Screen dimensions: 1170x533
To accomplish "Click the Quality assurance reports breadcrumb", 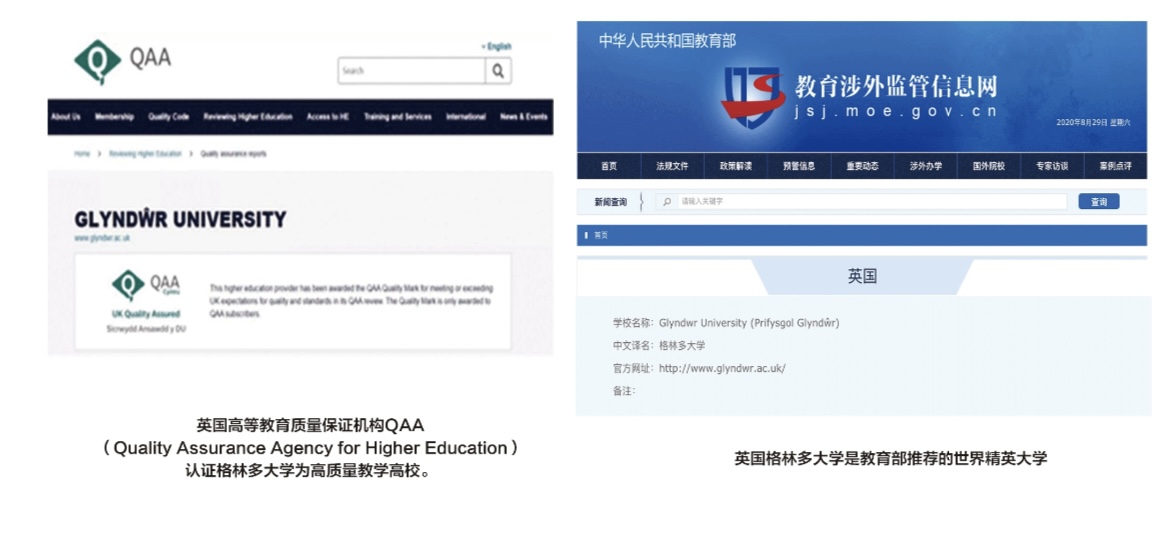I will coord(233,154).
